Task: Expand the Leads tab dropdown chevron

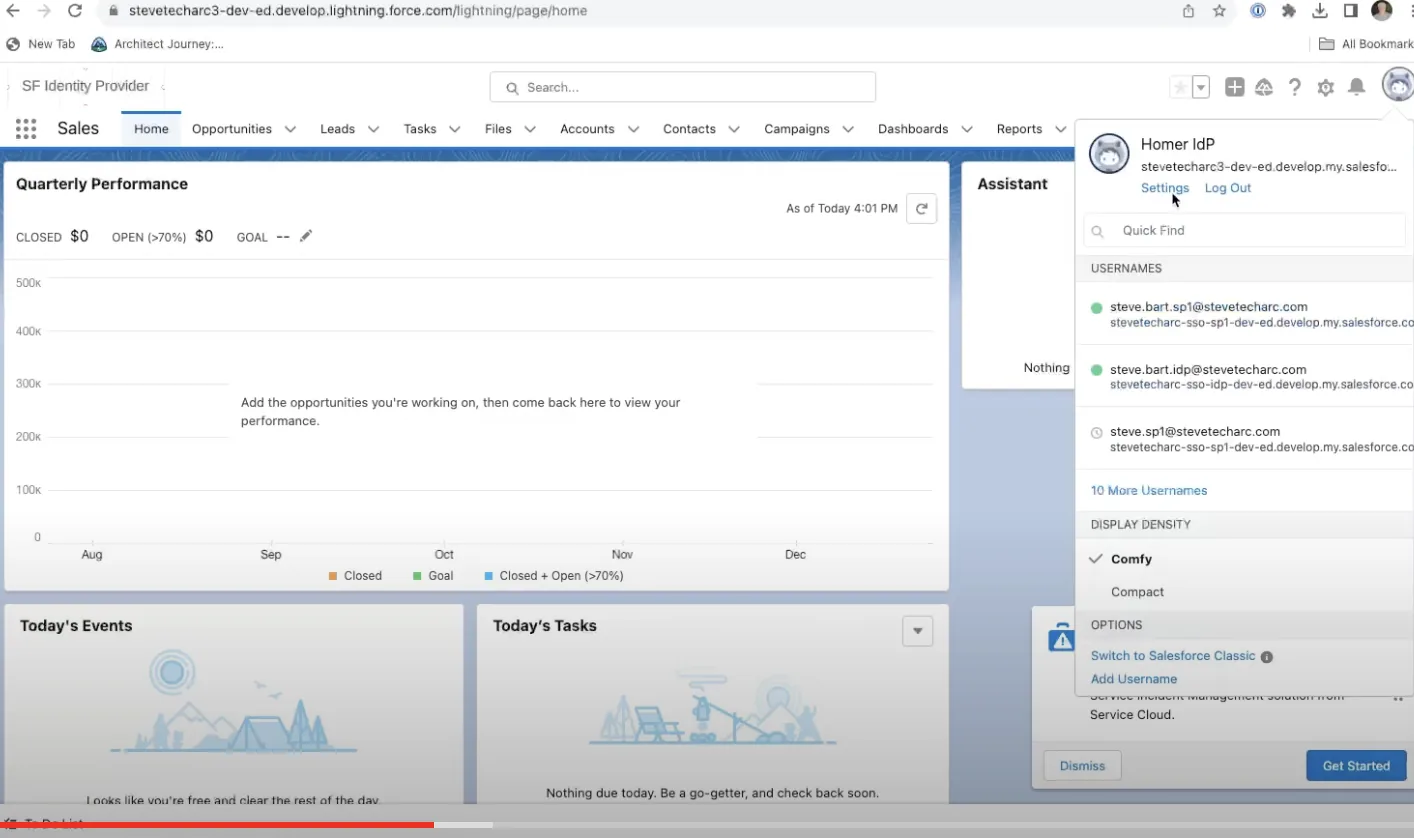Action: tap(374, 129)
